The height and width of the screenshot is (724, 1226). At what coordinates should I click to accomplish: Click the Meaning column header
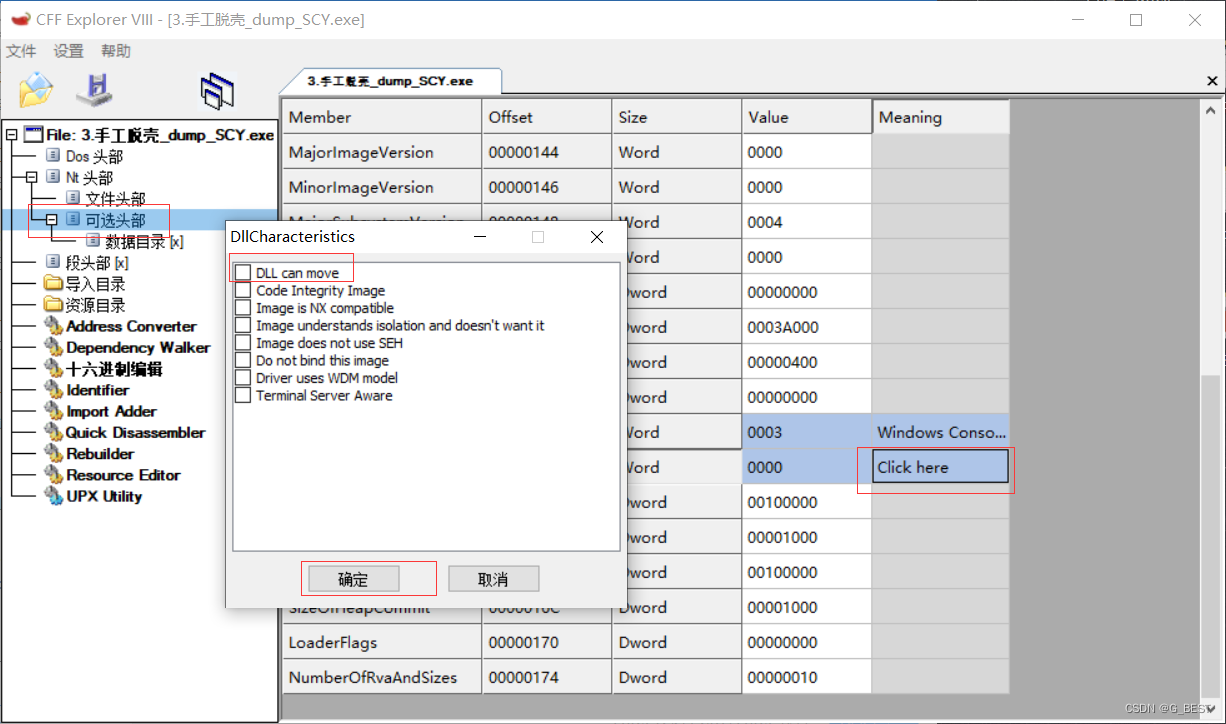(x=940, y=117)
